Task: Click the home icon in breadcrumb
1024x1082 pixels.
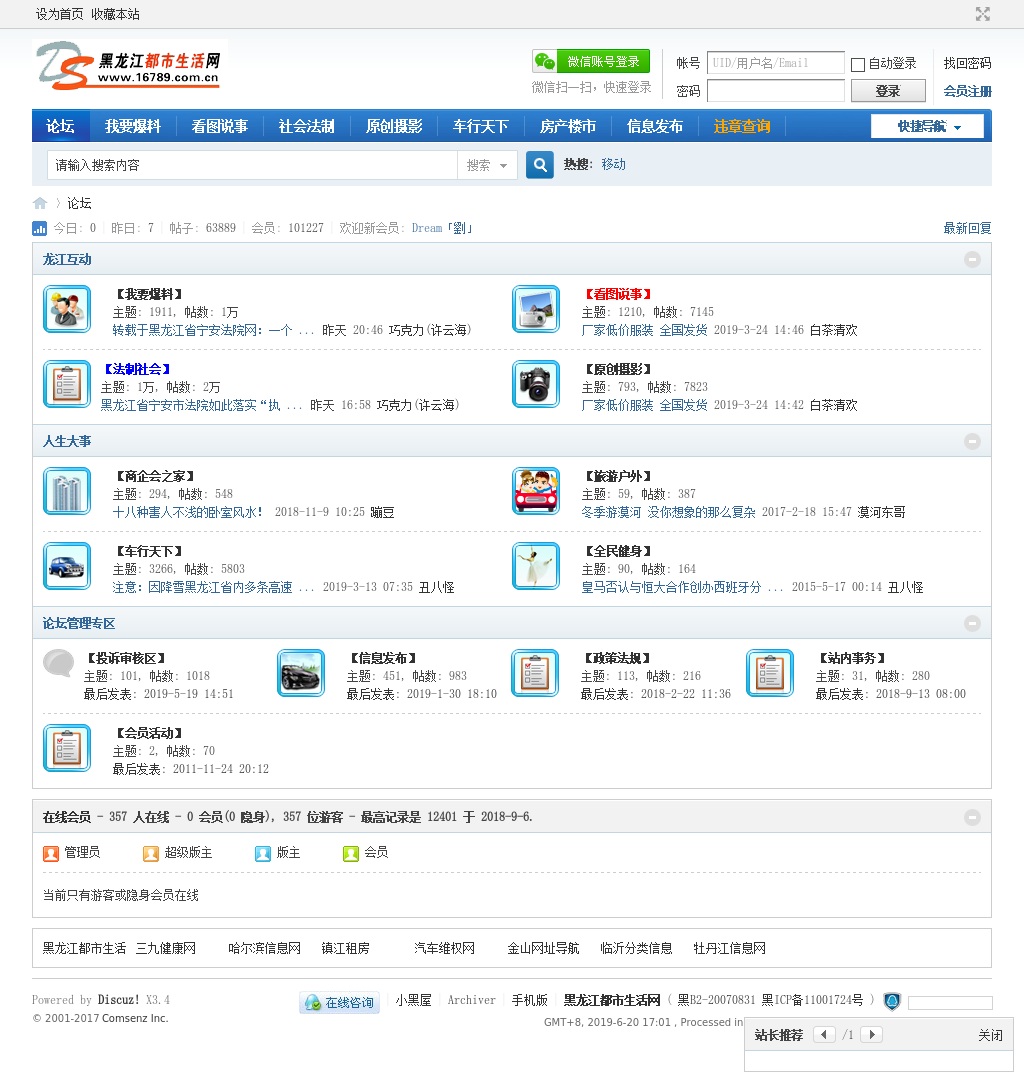Action: (x=40, y=203)
